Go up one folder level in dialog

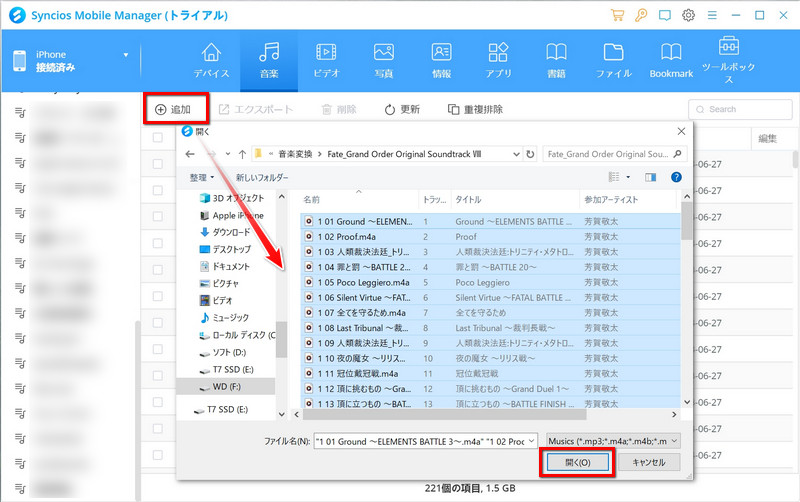[242, 154]
